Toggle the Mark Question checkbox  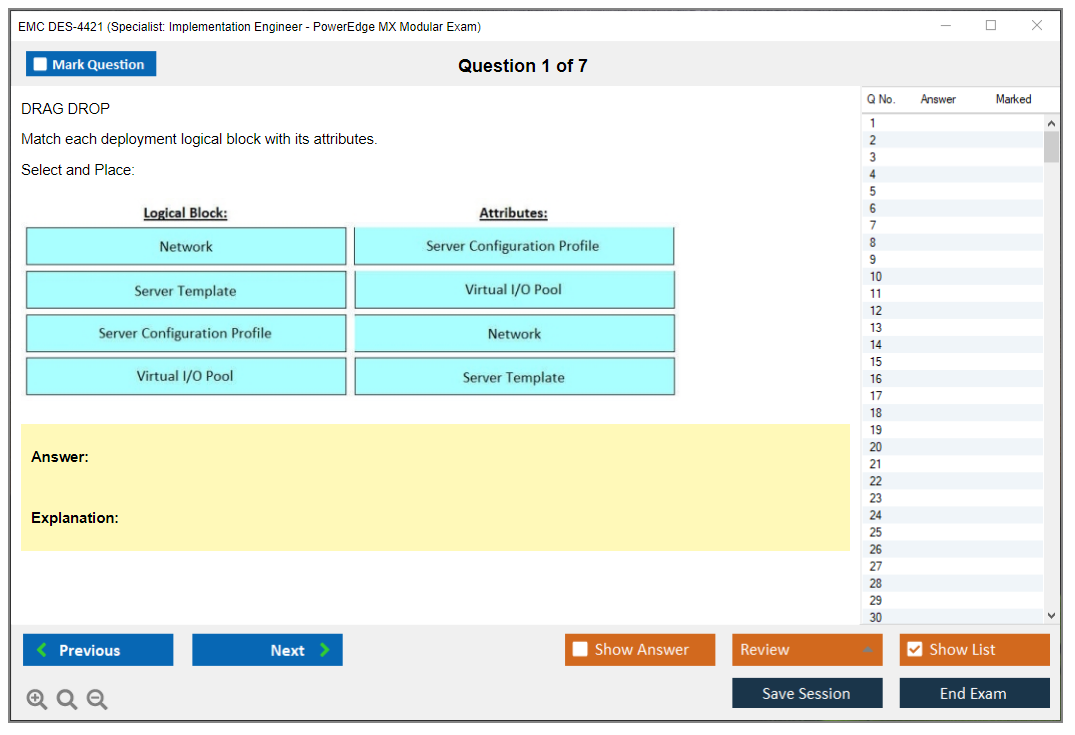pos(41,65)
